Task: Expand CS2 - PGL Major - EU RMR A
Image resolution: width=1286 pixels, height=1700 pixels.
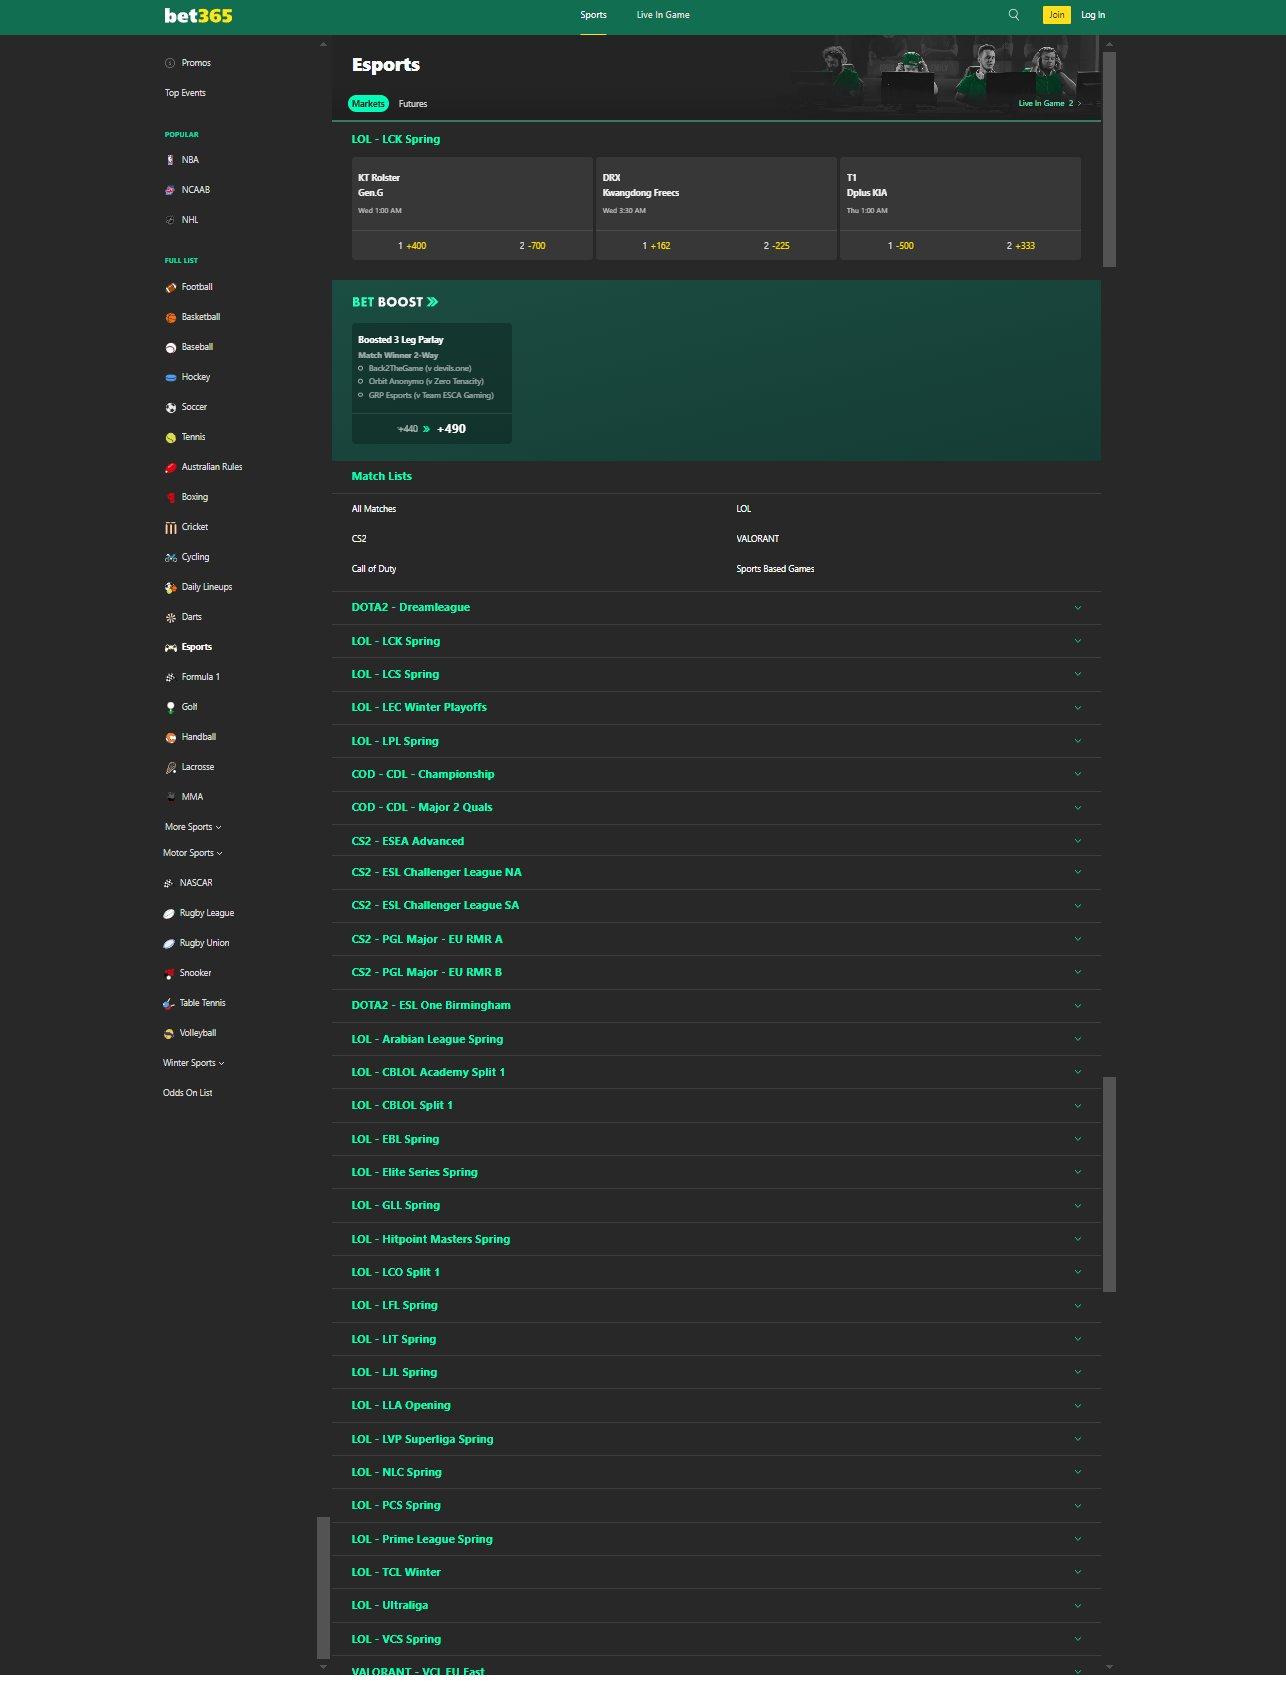Action: point(716,939)
